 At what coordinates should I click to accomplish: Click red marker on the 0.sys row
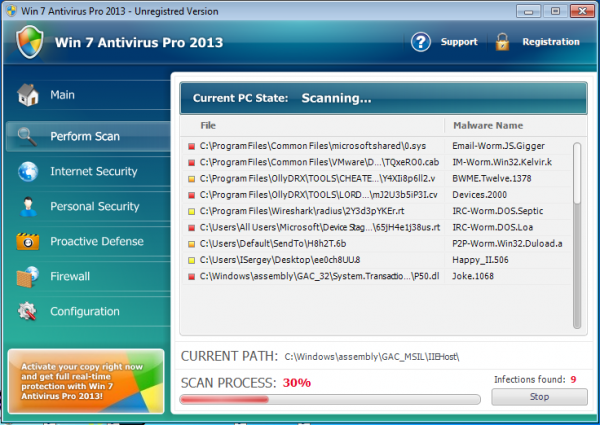click(191, 147)
